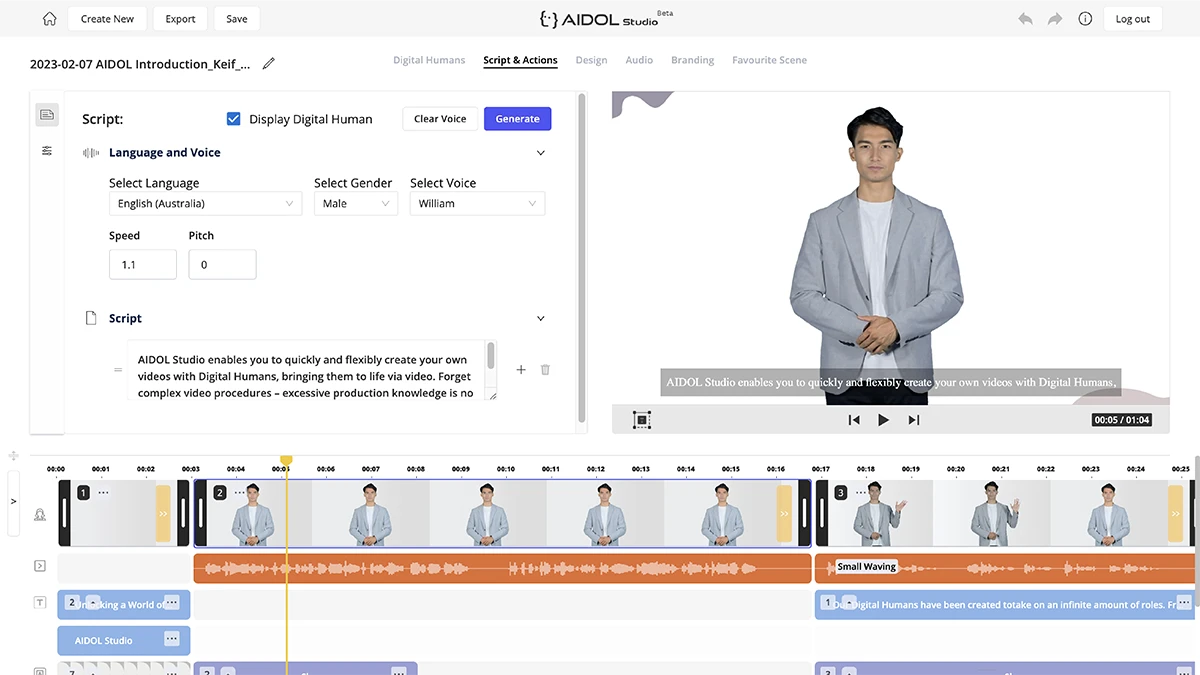Viewport: 1200px width, 675px height.
Task: Select the scene 1 clip number badge
Action: pos(84,493)
